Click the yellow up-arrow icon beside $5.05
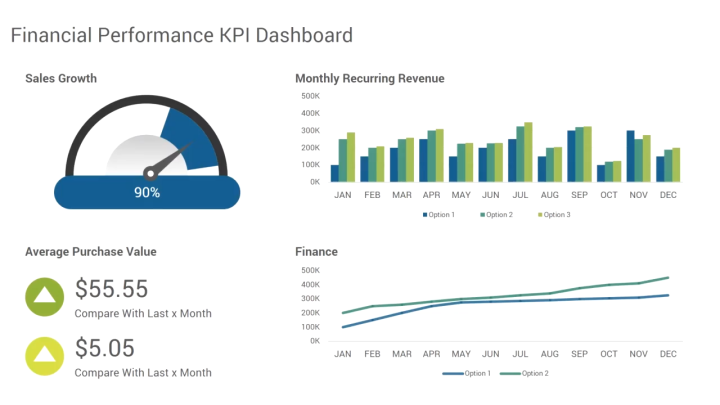Screen dimensions: 720x405 pyautogui.click(x=45, y=356)
